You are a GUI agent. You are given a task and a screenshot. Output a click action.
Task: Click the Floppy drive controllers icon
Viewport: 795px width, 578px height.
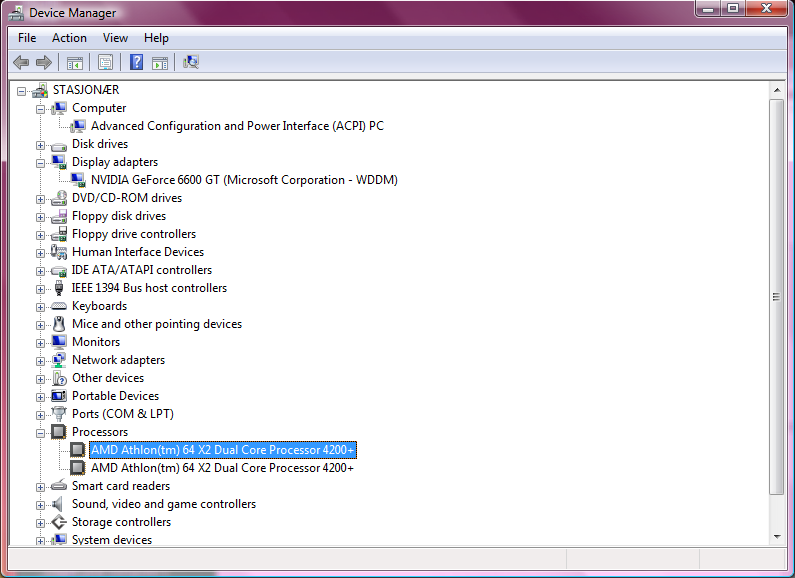click(59, 234)
